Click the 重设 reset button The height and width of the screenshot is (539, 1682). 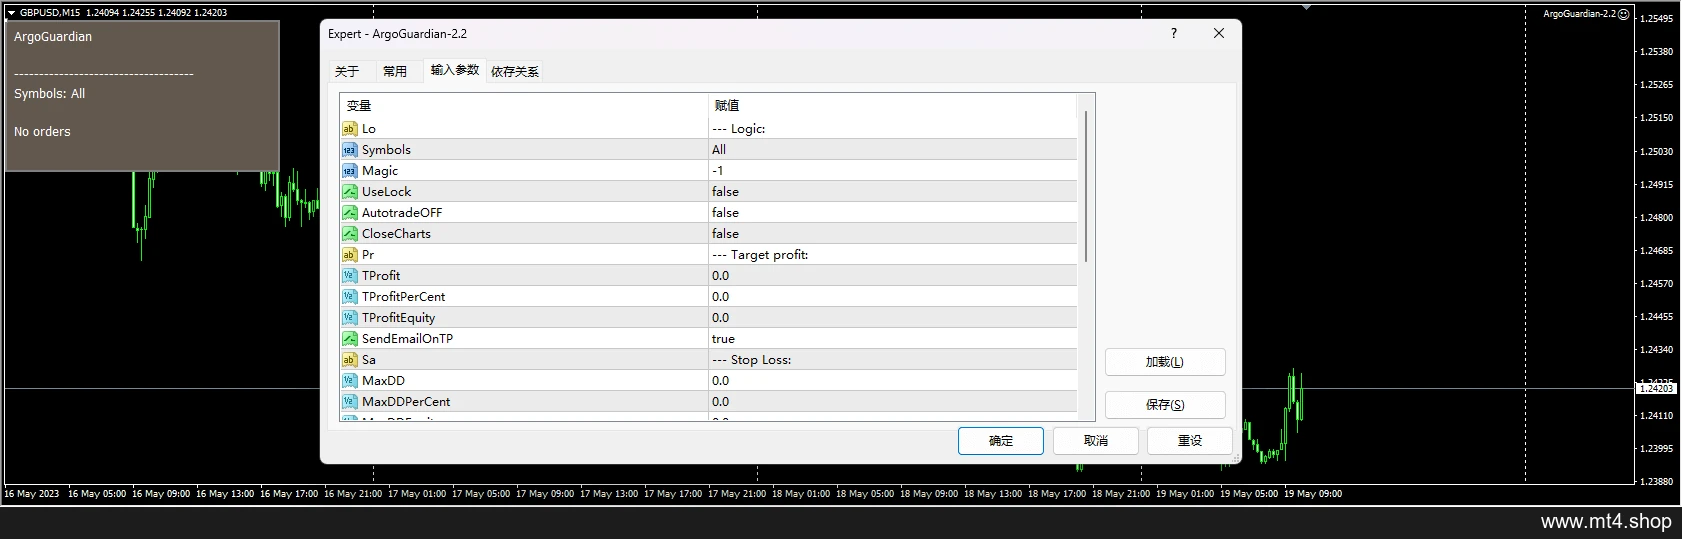(x=1190, y=441)
